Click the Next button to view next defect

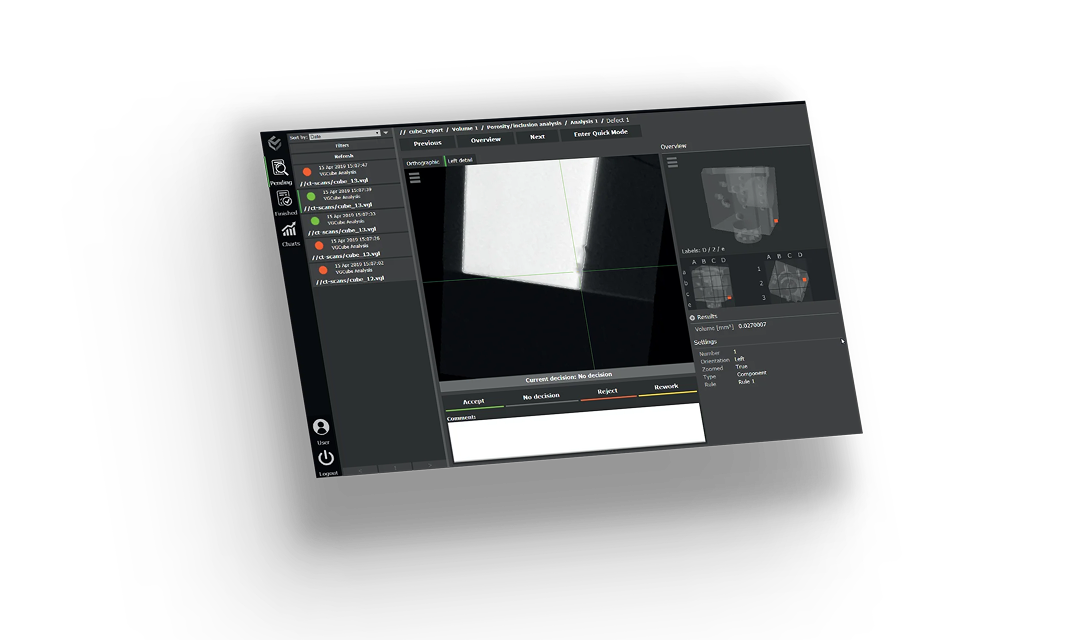tap(536, 135)
